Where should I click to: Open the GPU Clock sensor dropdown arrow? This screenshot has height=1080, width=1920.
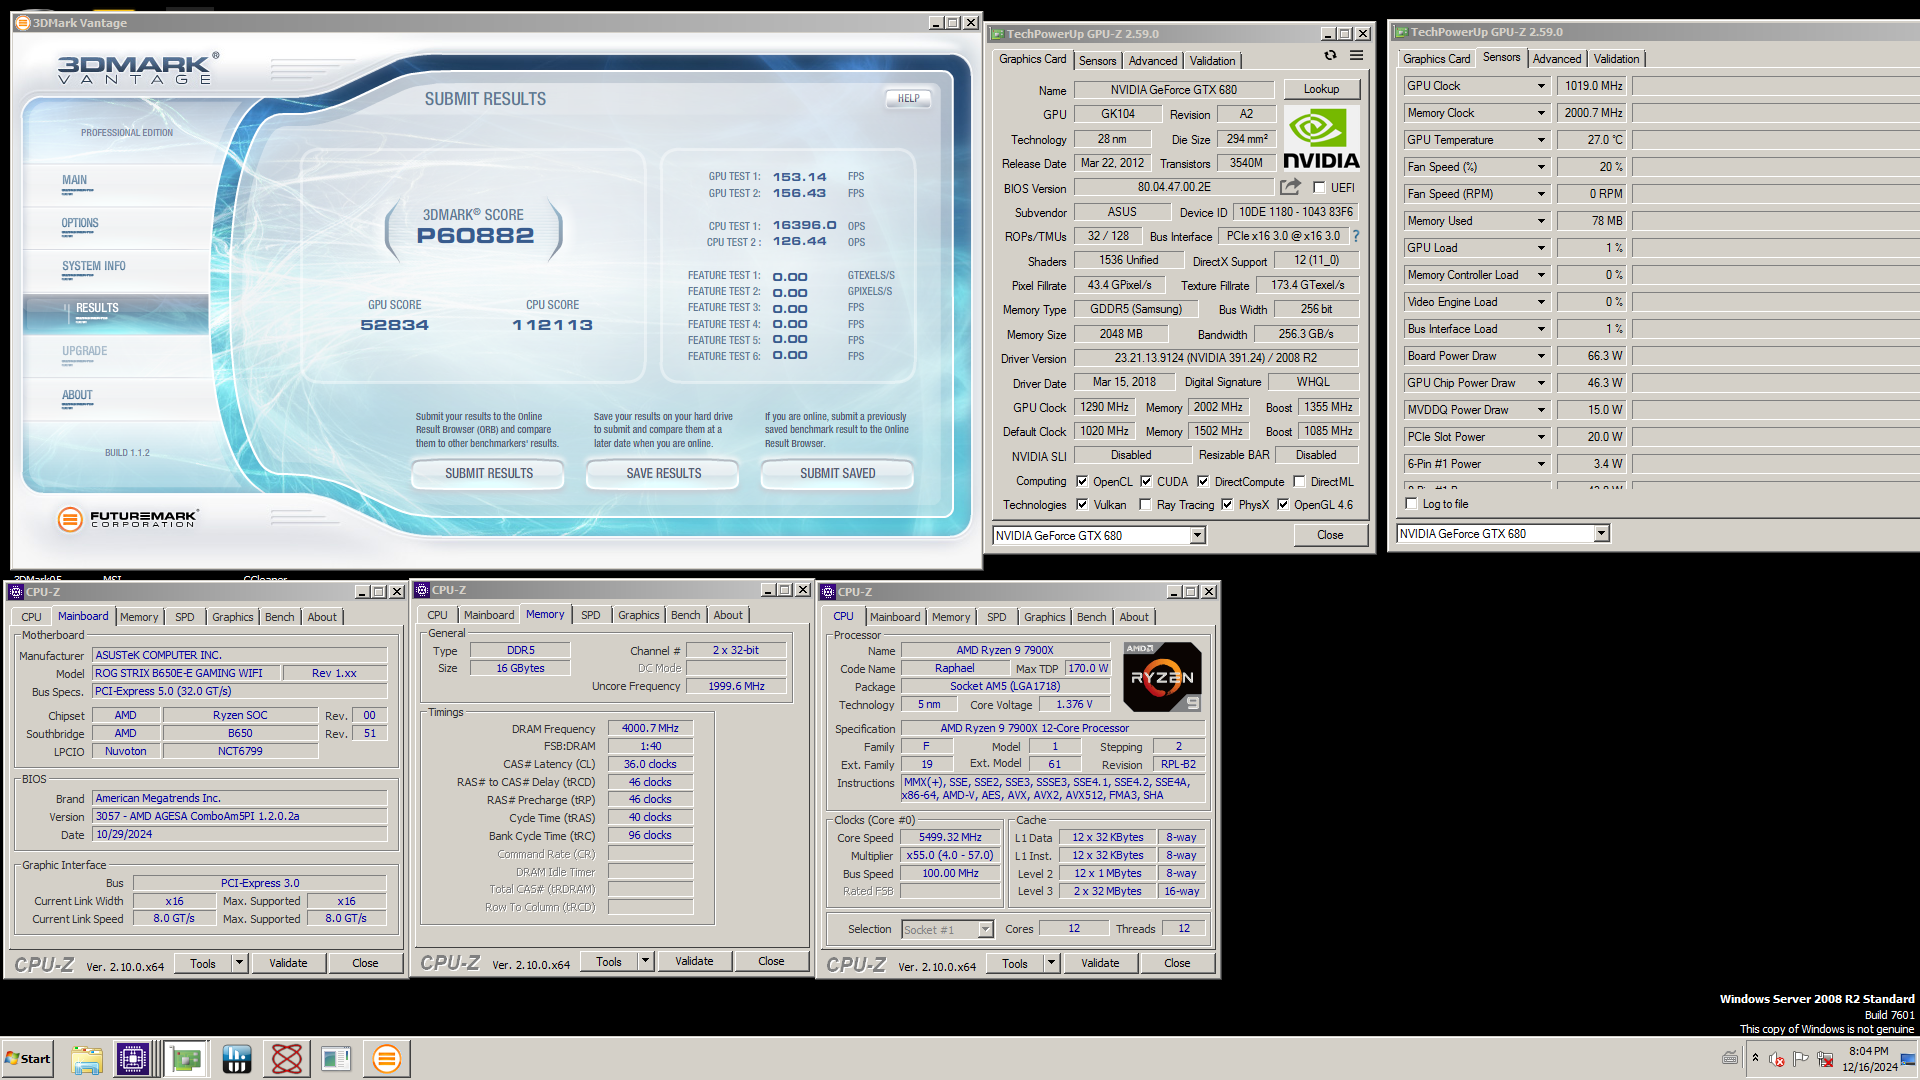coord(1541,86)
